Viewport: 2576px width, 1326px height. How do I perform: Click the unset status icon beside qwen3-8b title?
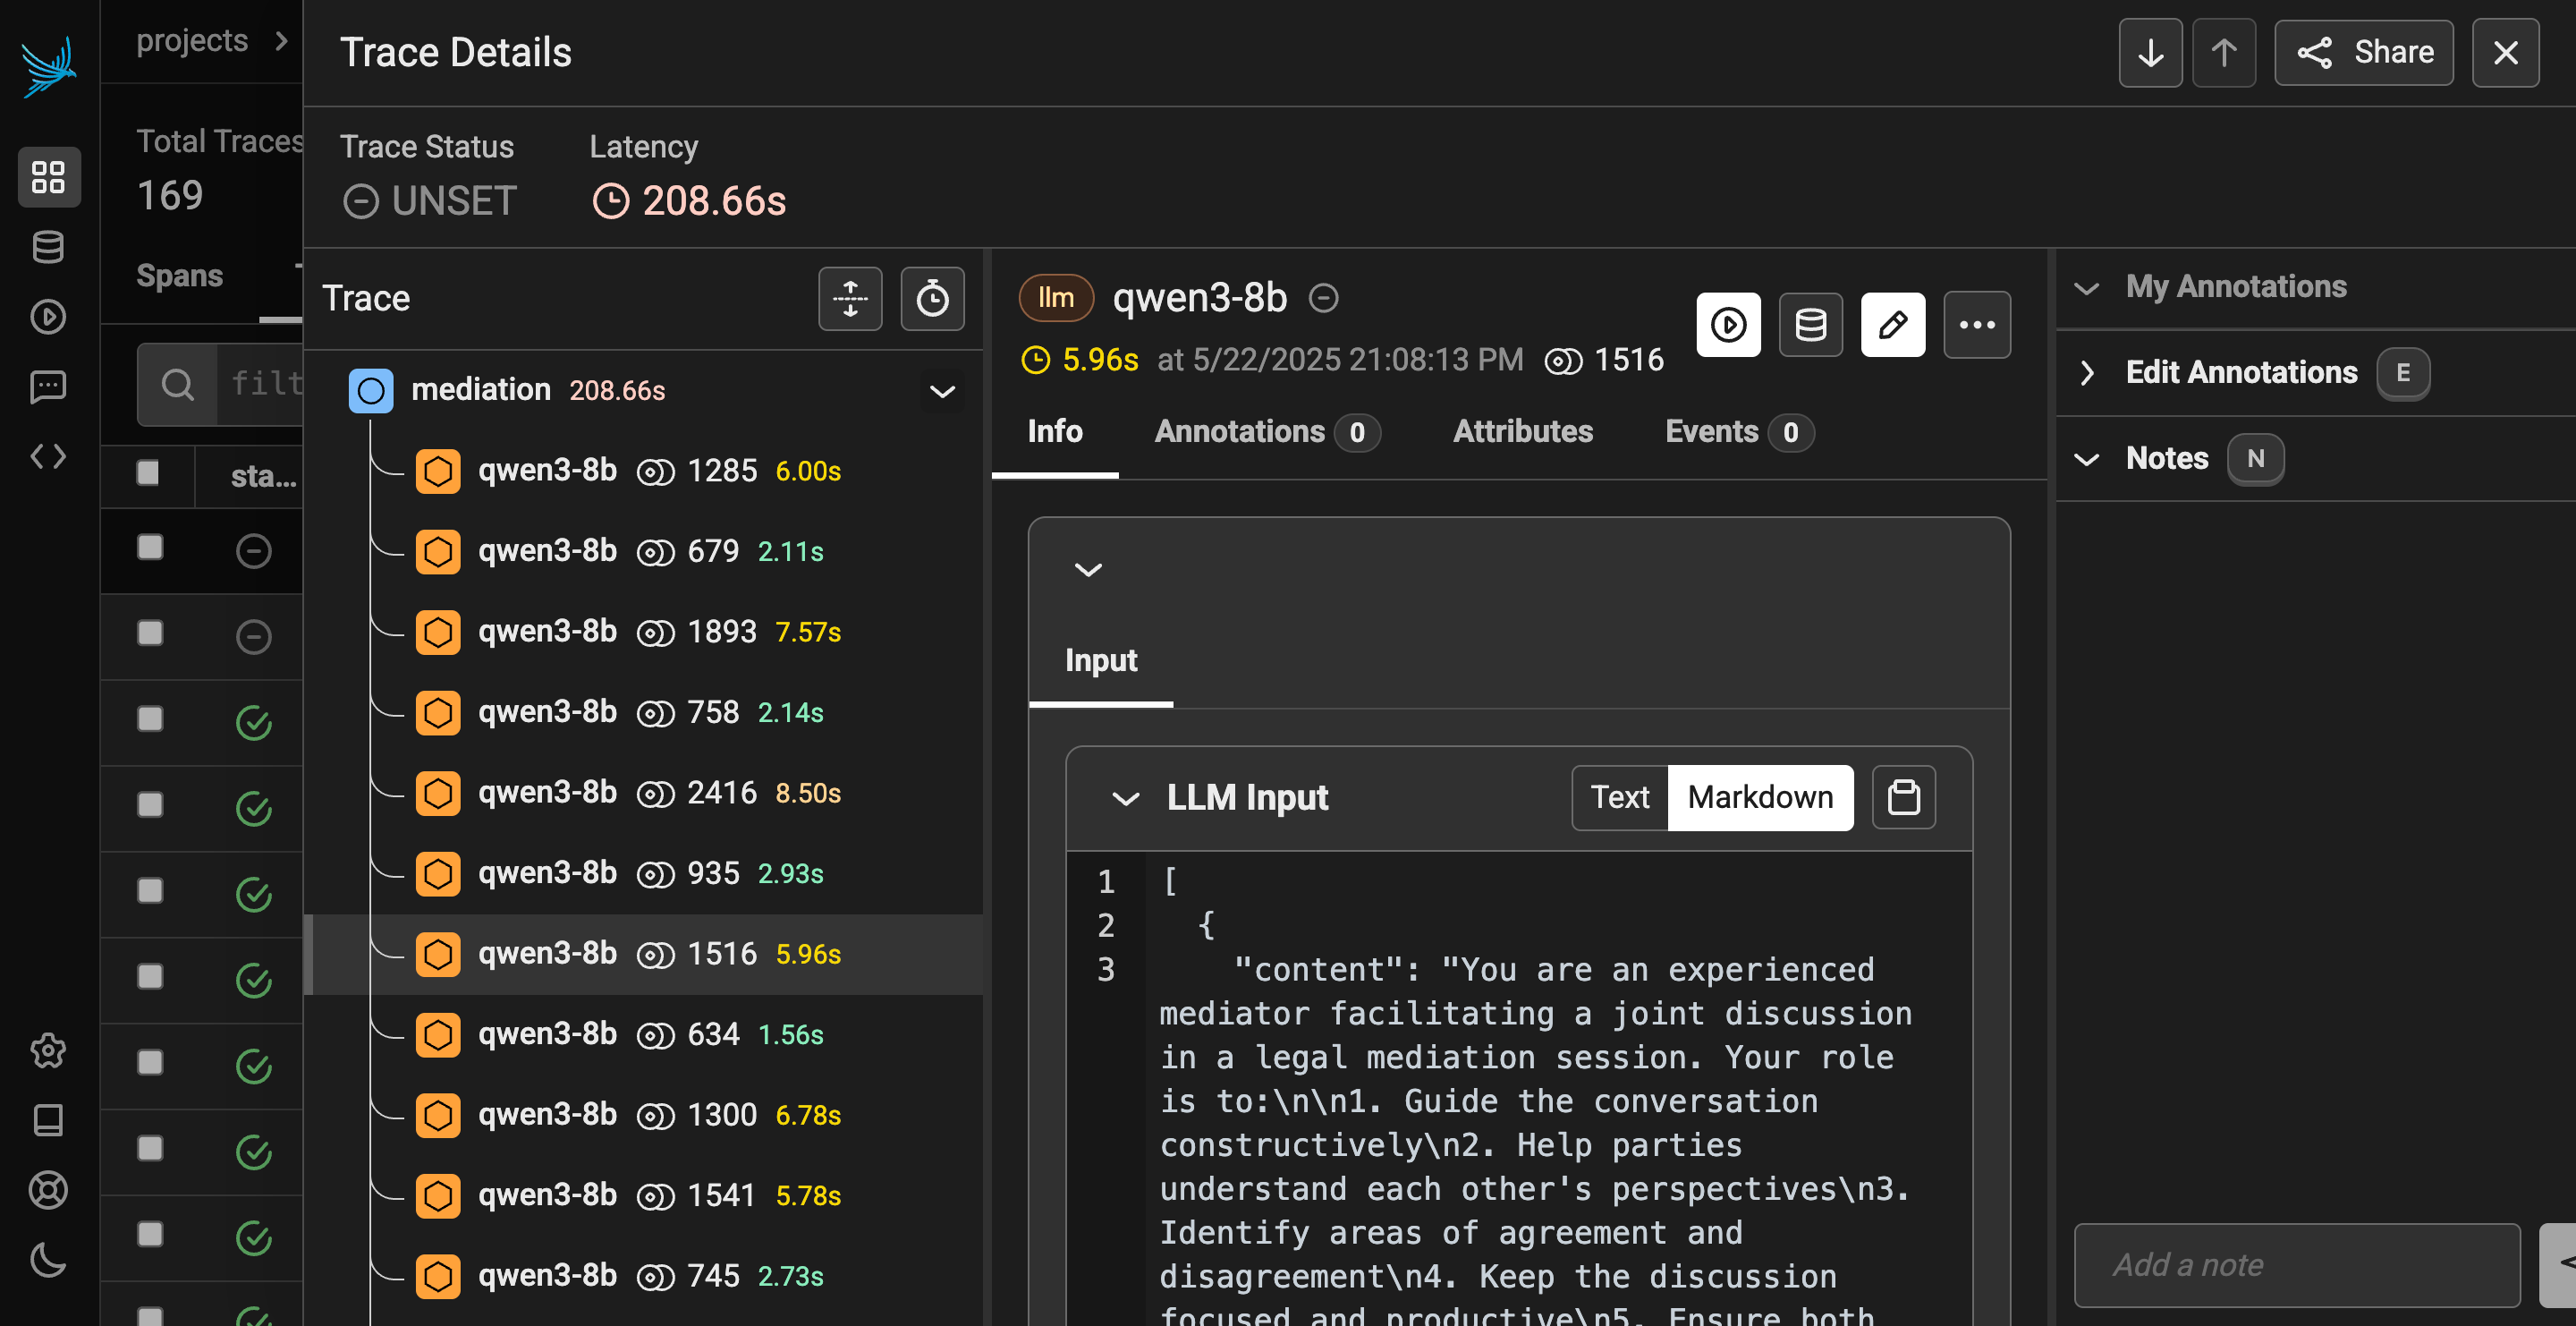1324,298
